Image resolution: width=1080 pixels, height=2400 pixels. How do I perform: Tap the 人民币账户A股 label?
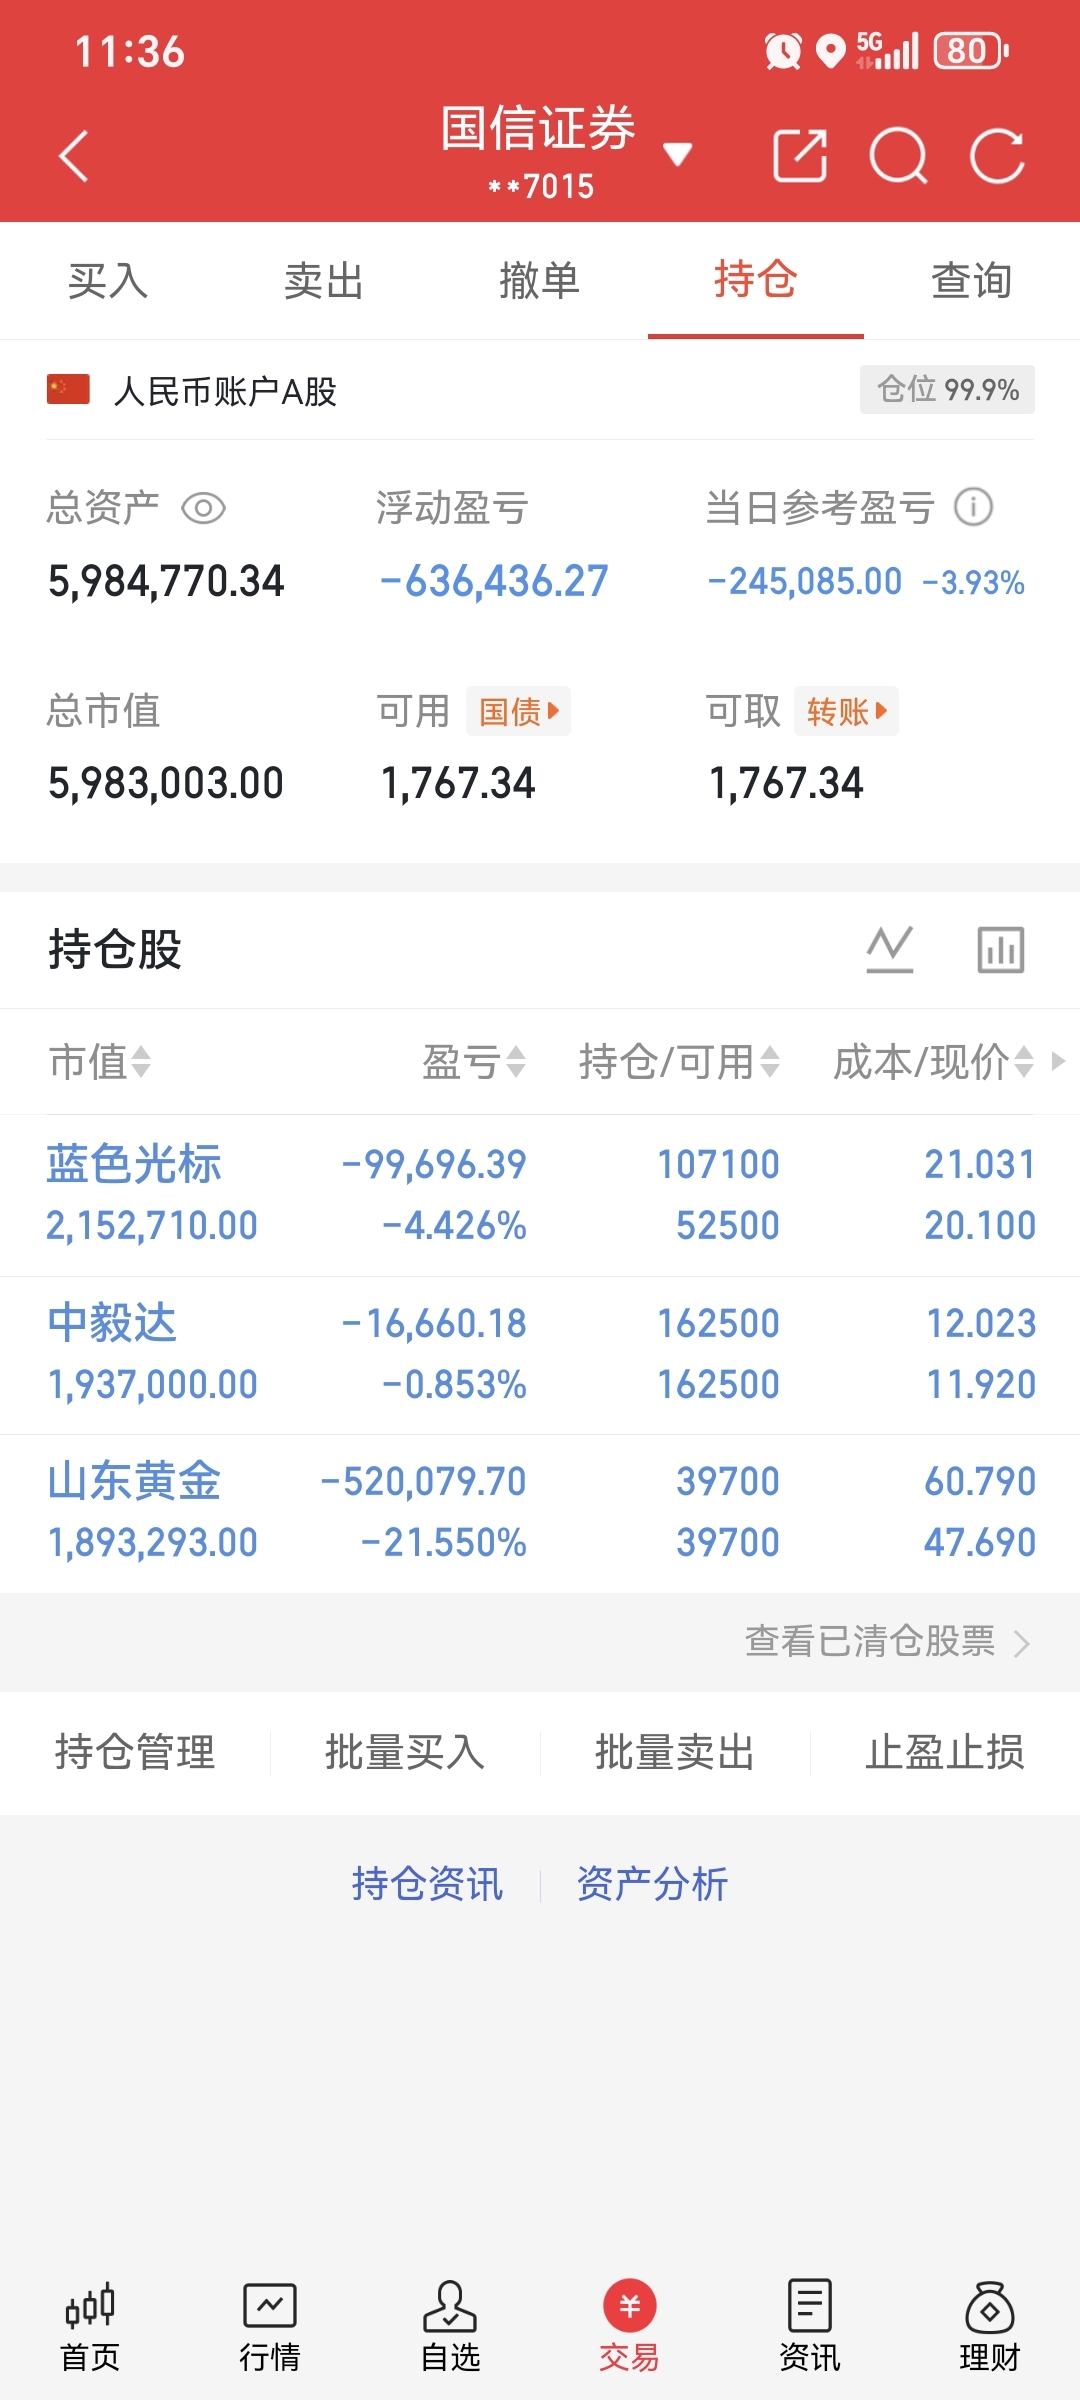[225, 391]
